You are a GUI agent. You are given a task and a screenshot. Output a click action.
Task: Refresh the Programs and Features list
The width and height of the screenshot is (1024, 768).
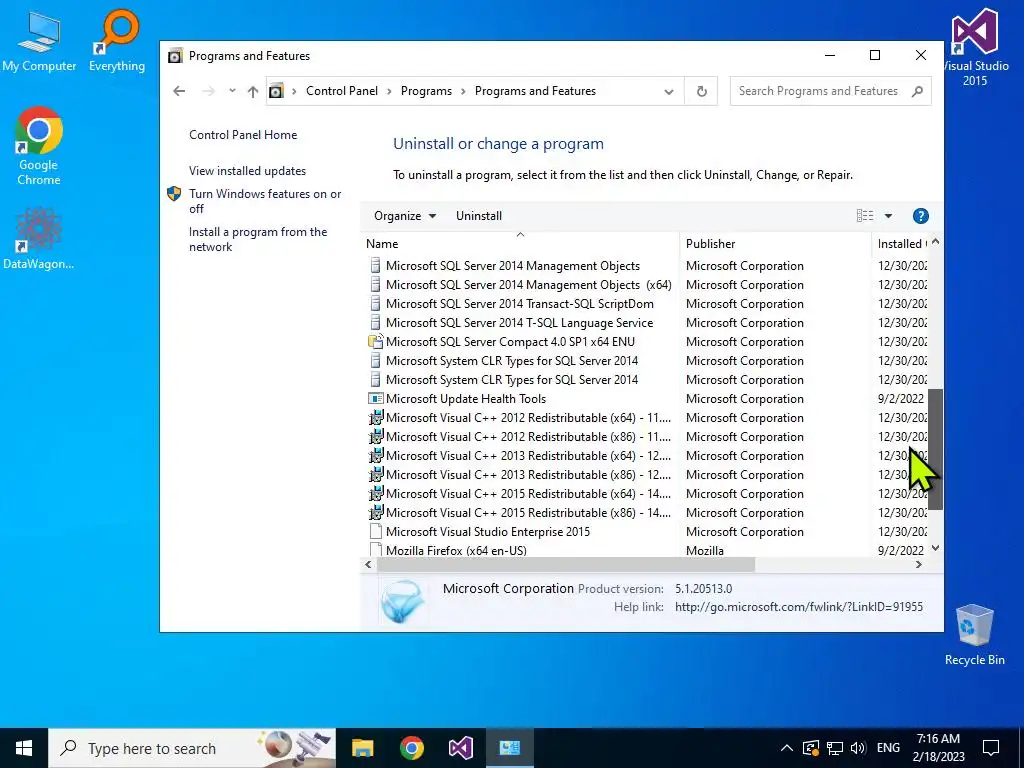click(x=701, y=91)
